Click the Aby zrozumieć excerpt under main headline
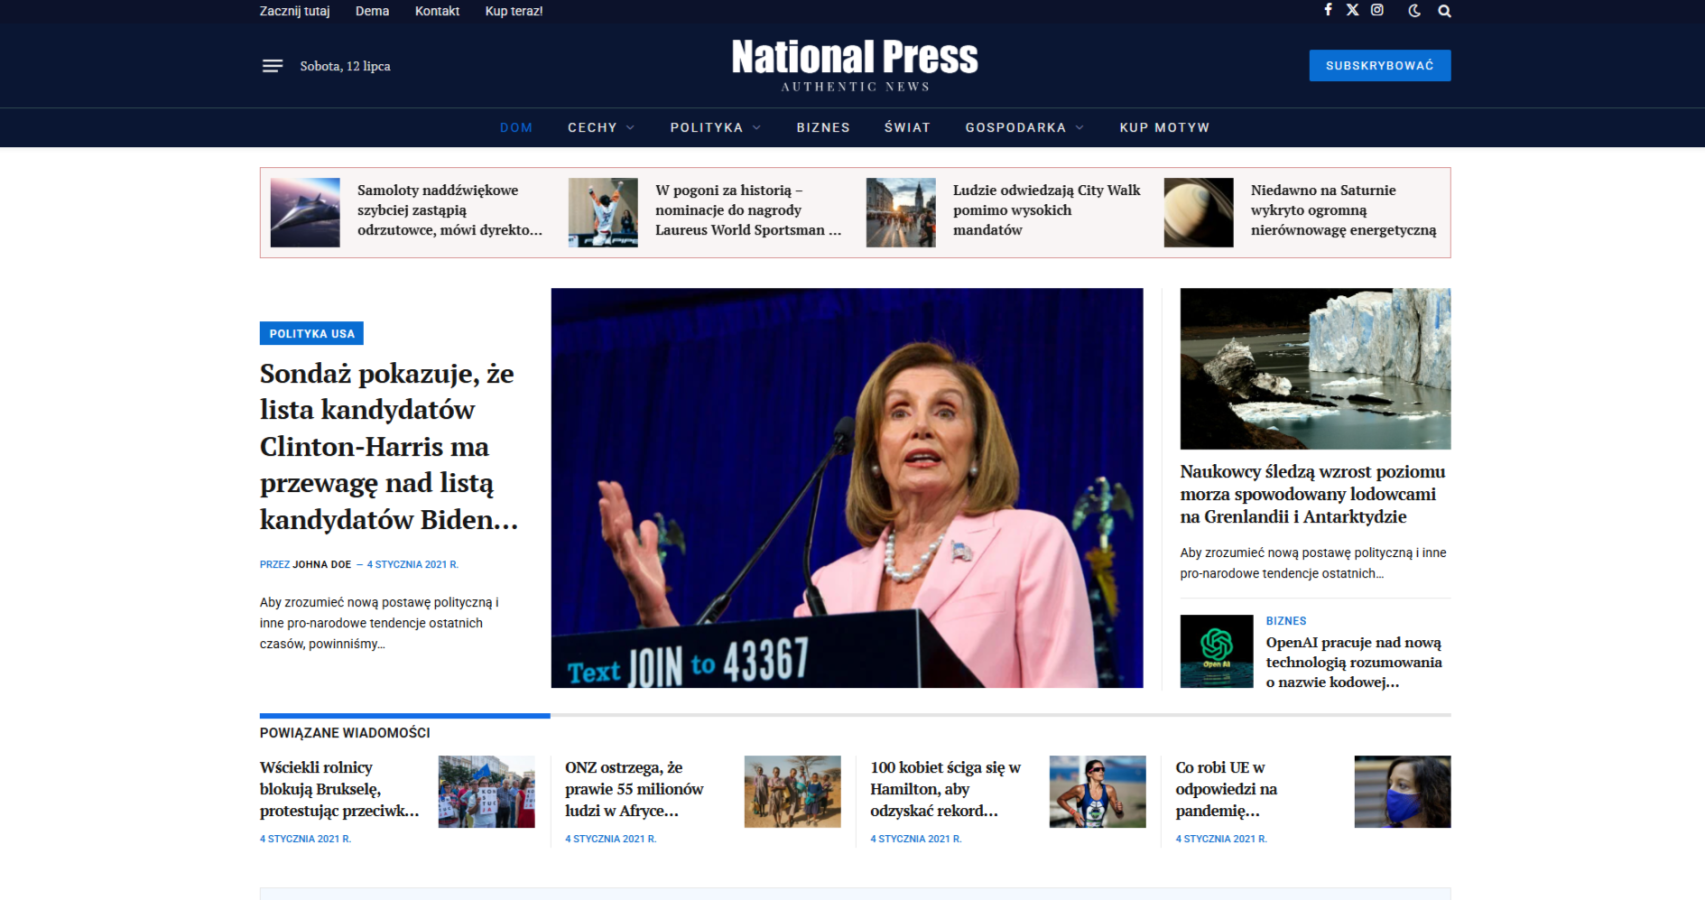1705x900 pixels. pyautogui.click(x=379, y=623)
